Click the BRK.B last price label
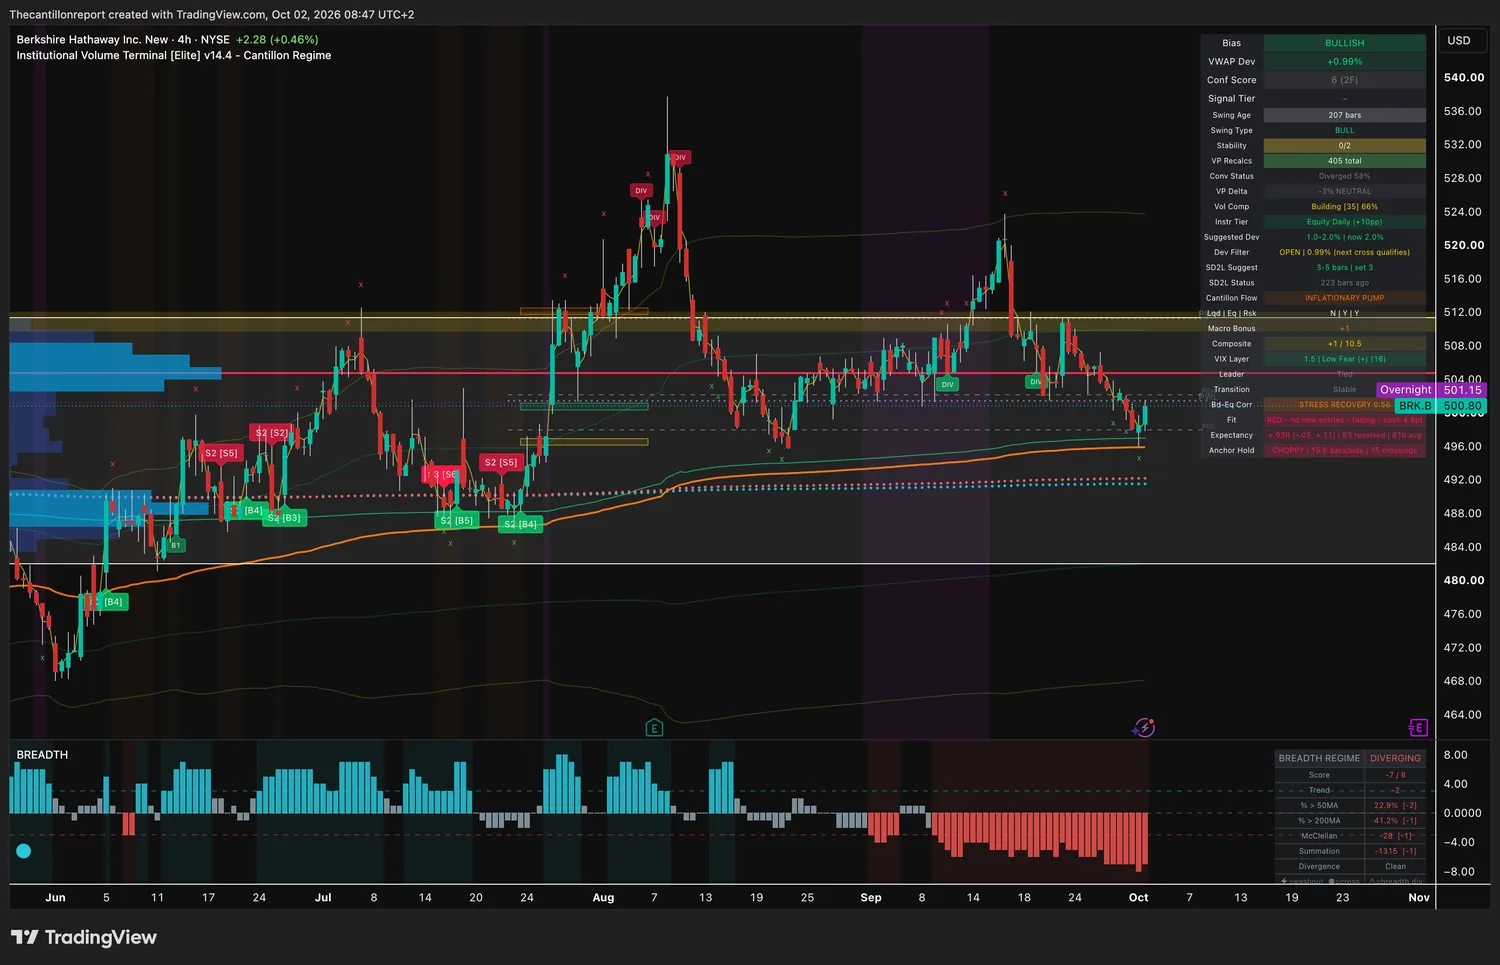This screenshot has height=965, width=1500. pos(1415,406)
